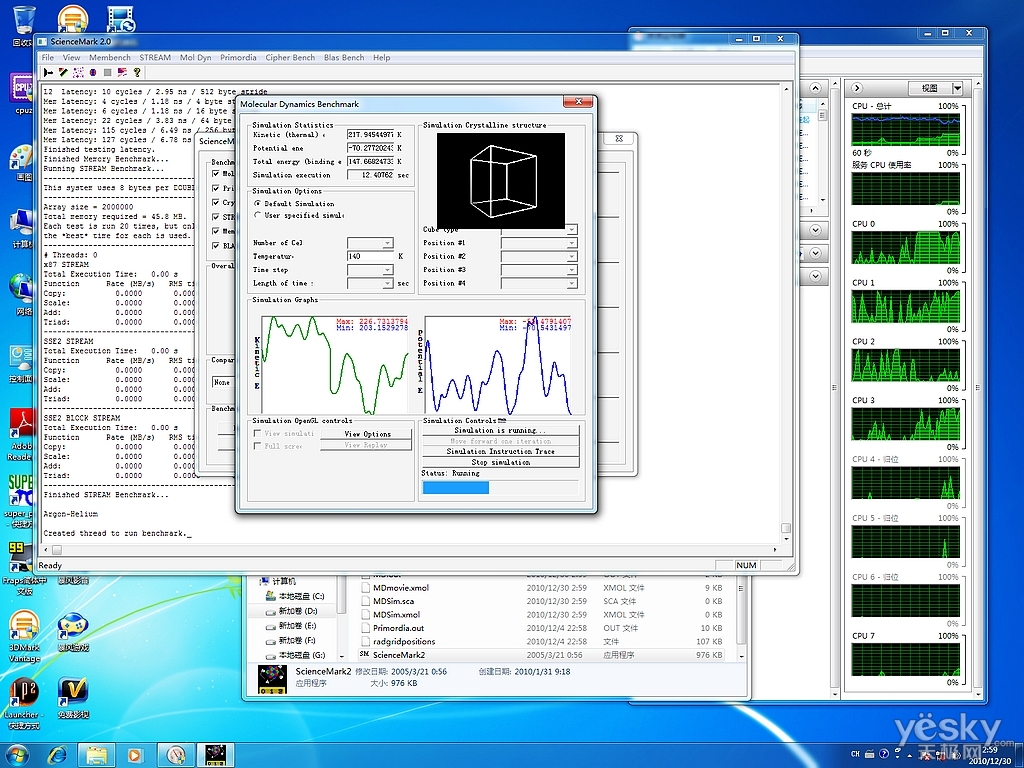Open Windows Media Player taskbar icon
Viewport: 1024px width, 768px height.
(x=135, y=756)
